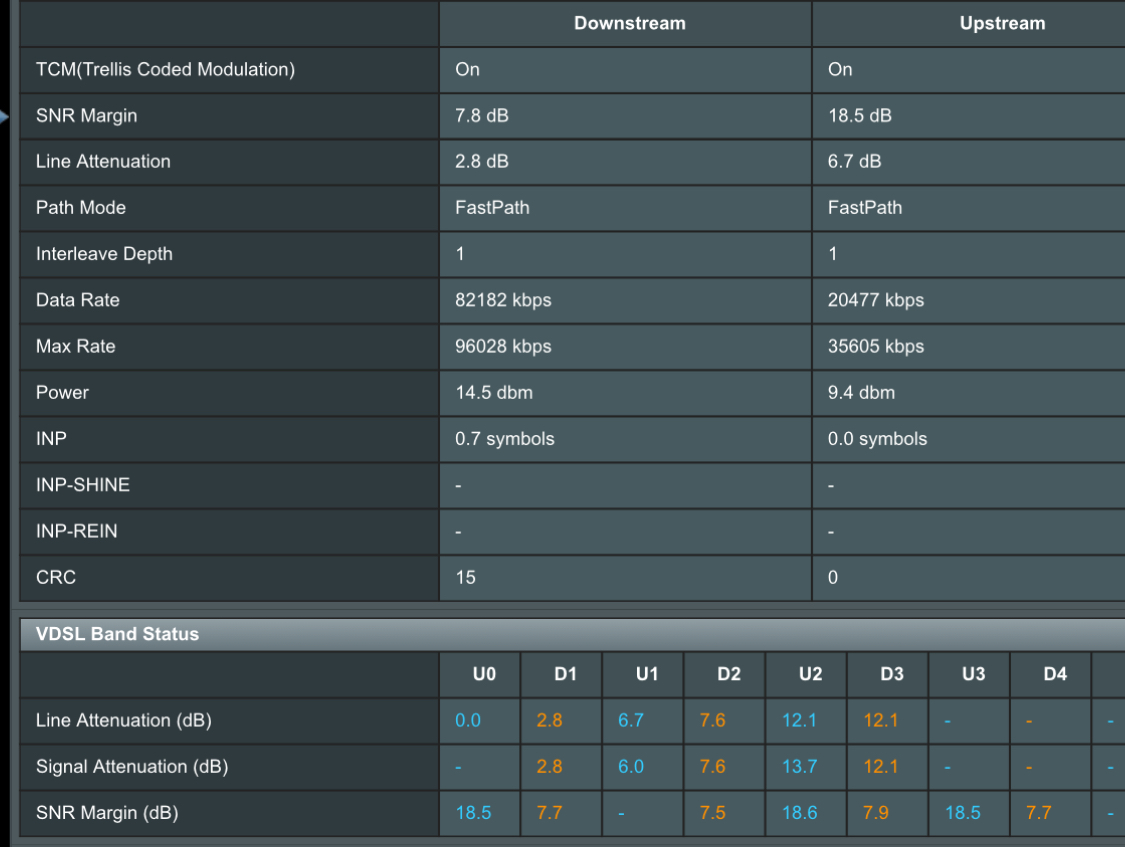1125x847 pixels.
Task: Click the U2 band column header
Action: coord(811,674)
